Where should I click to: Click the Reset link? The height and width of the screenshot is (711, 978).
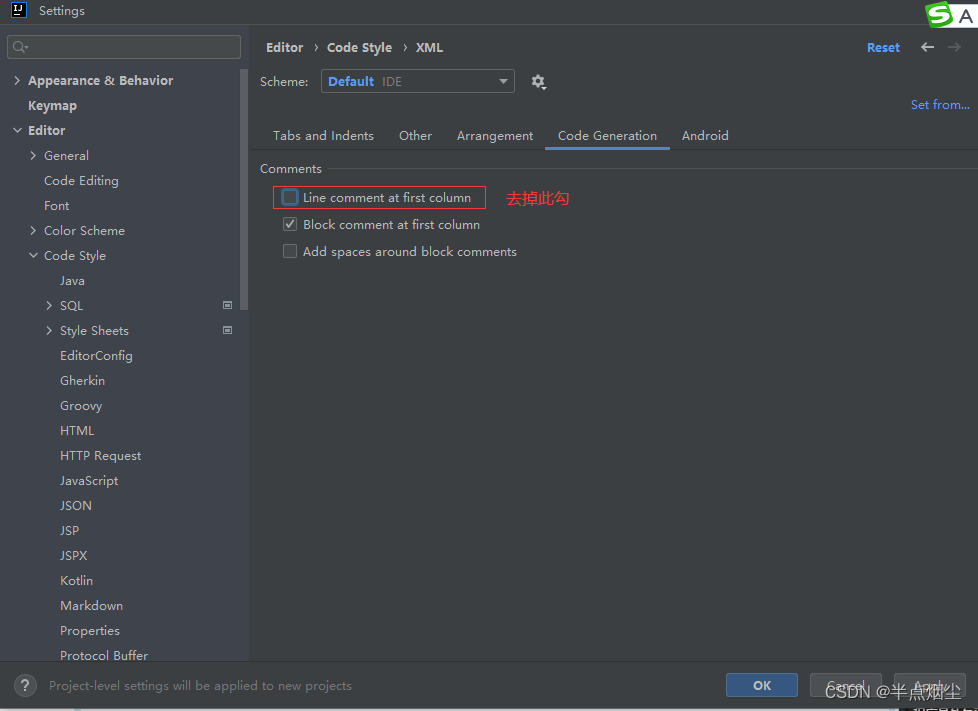pyautogui.click(x=883, y=47)
